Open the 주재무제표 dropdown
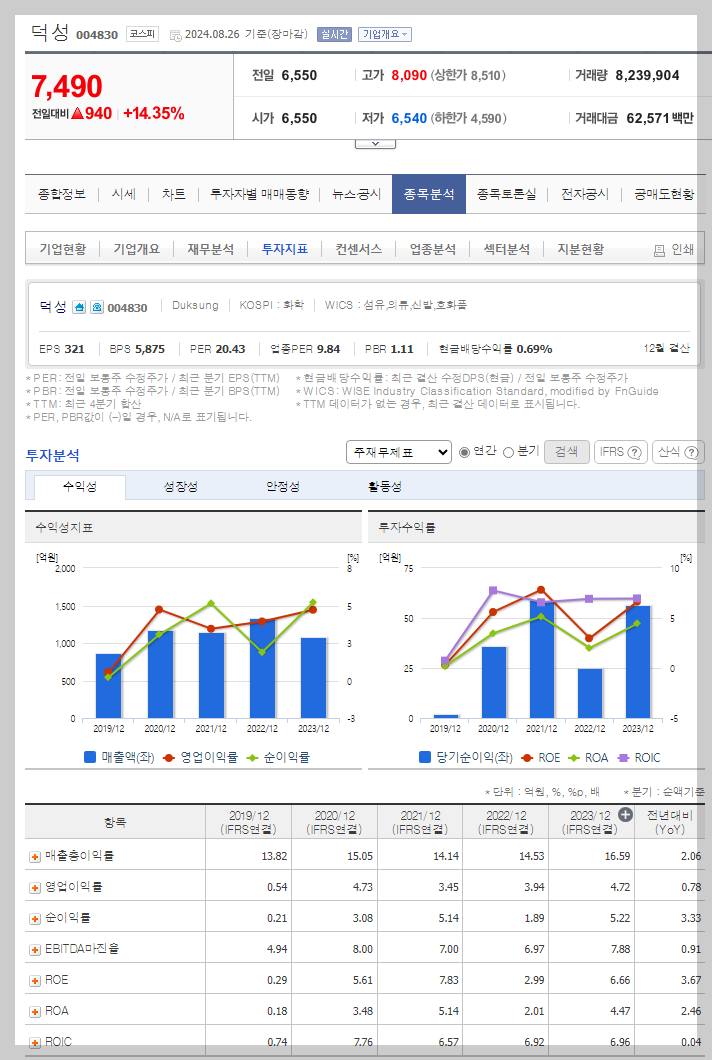 click(x=399, y=452)
